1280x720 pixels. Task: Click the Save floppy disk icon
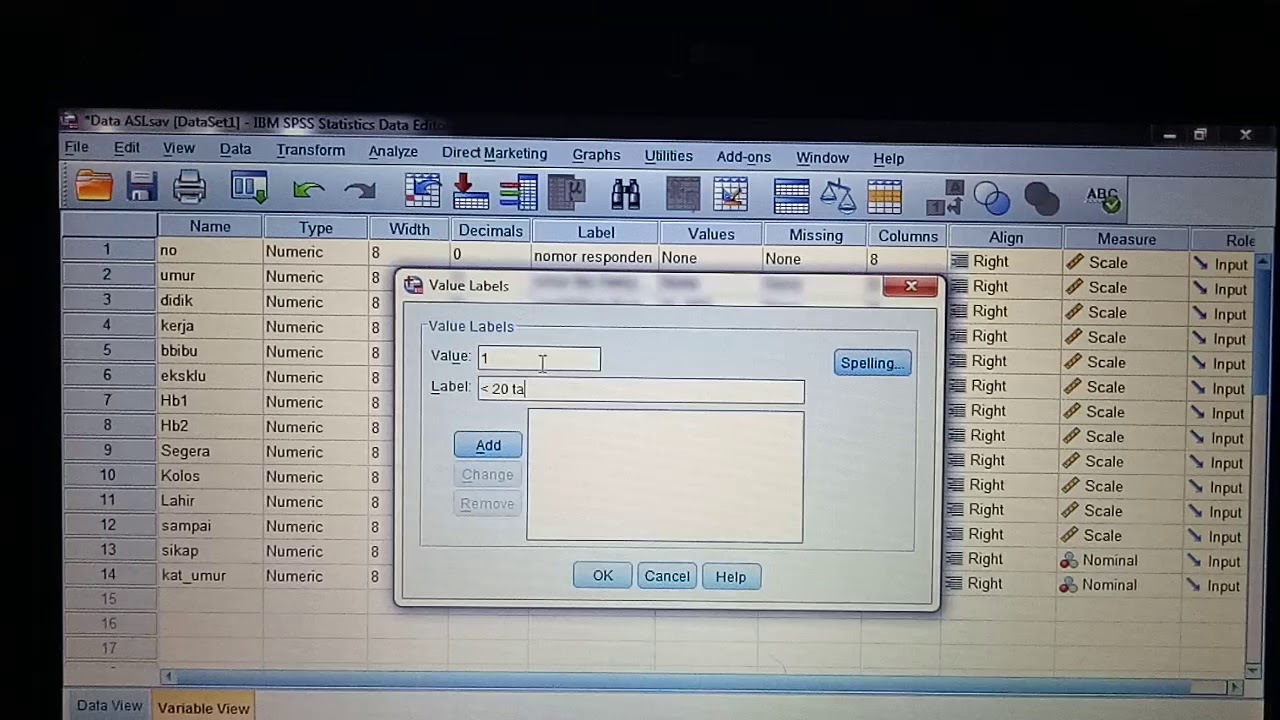[x=141, y=187]
